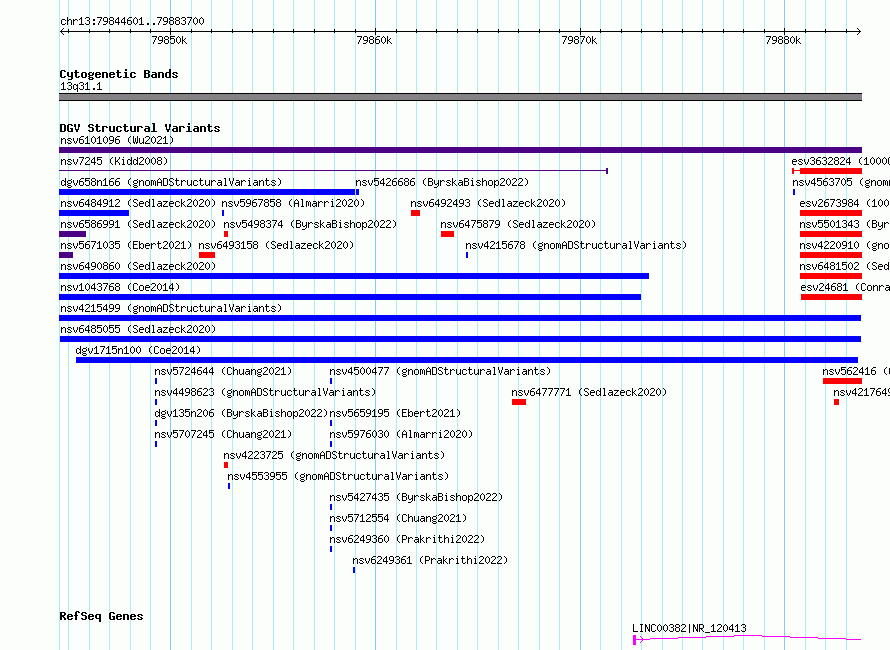This screenshot has height=650, width=890.
Task: Click red bar below nsv6492493
Action: pyautogui.click(x=415, y=213)
